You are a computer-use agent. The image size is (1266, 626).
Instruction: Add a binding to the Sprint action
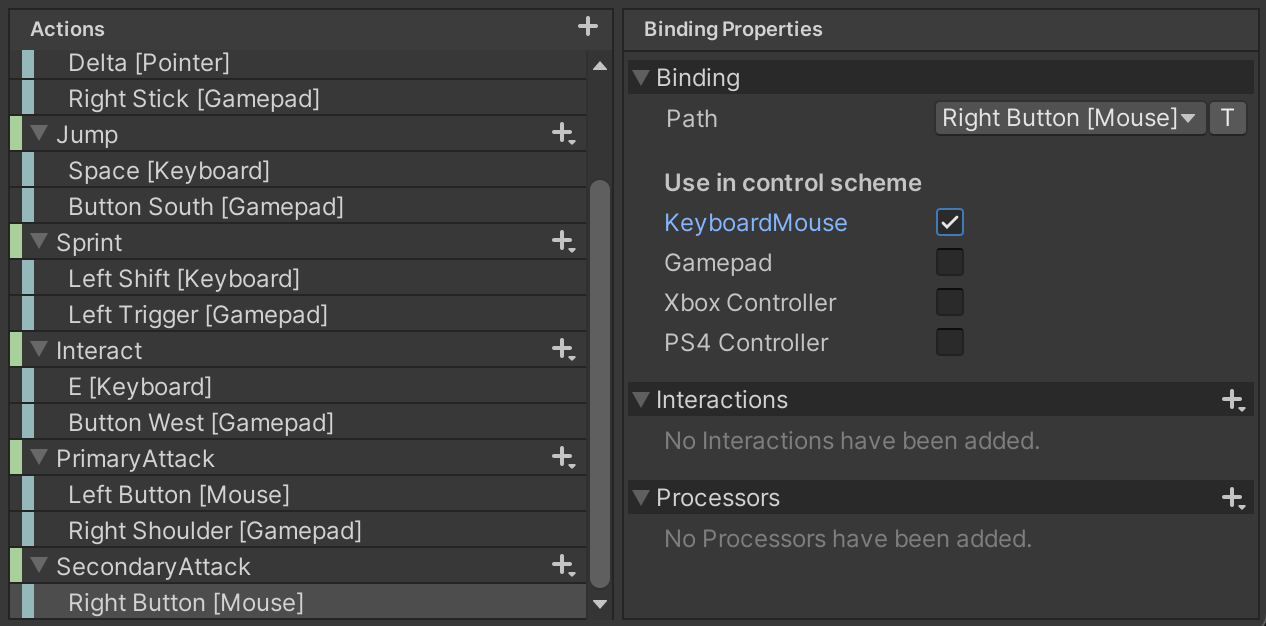pos(564,242)
